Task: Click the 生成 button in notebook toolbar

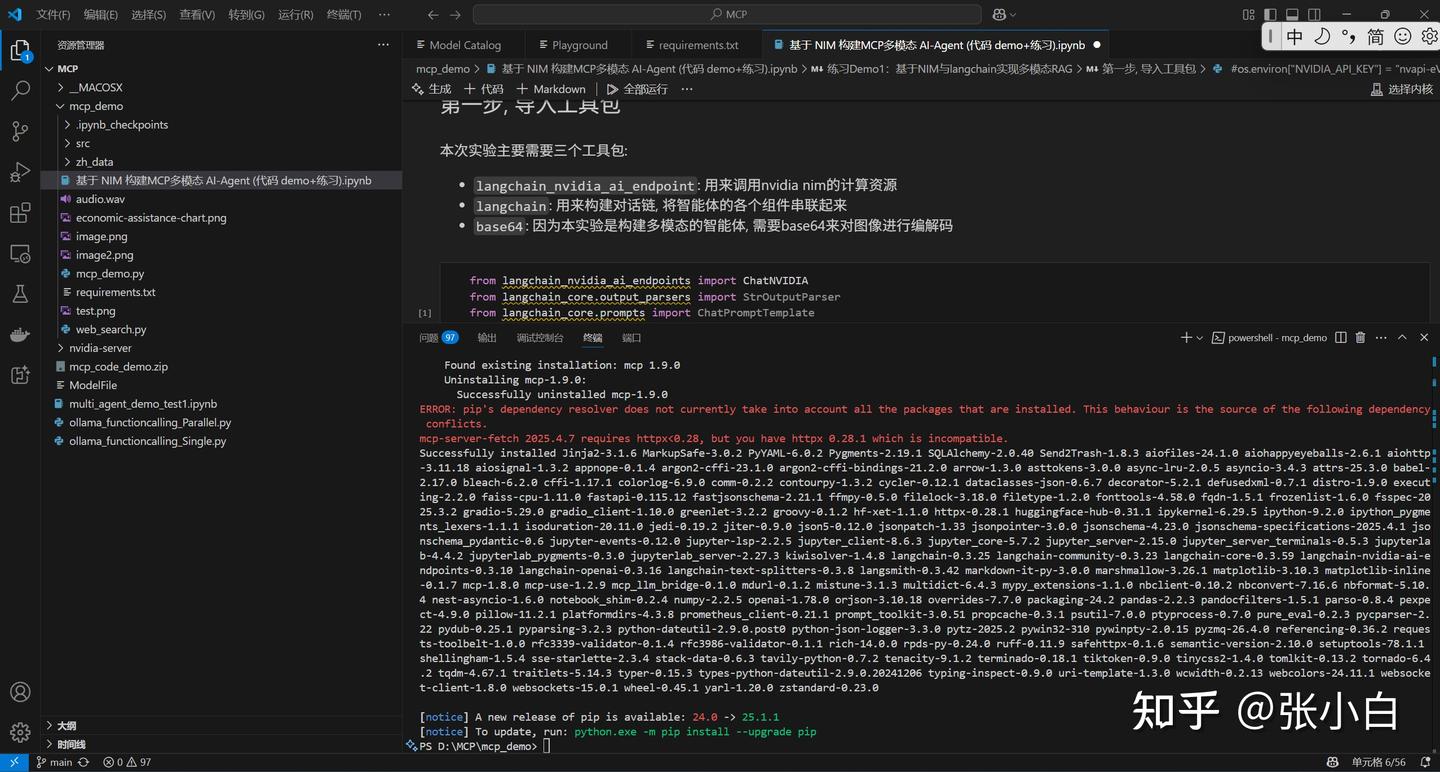Action: 431,89
